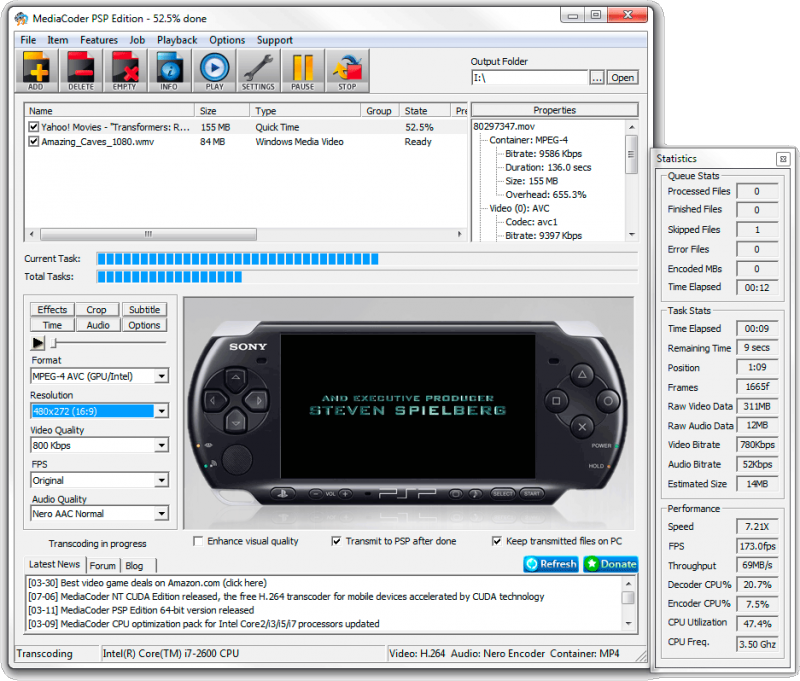The height and width of the screenshot is (681, 800).
Task: Click the PSP Edition 64-bit news entry
Action: (141, 611)
